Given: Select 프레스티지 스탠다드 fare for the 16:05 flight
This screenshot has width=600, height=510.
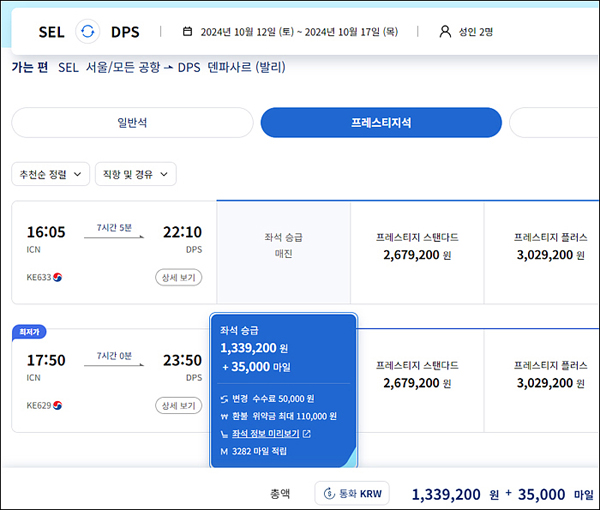Looking at the screenshot, I should 417,253.
